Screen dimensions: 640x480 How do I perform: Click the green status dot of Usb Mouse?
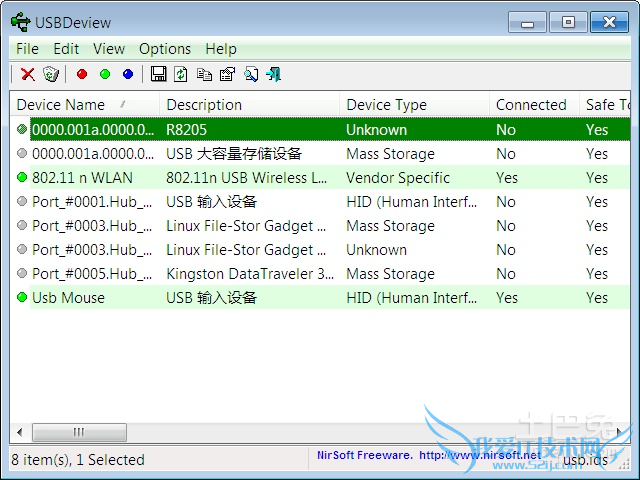22,297
